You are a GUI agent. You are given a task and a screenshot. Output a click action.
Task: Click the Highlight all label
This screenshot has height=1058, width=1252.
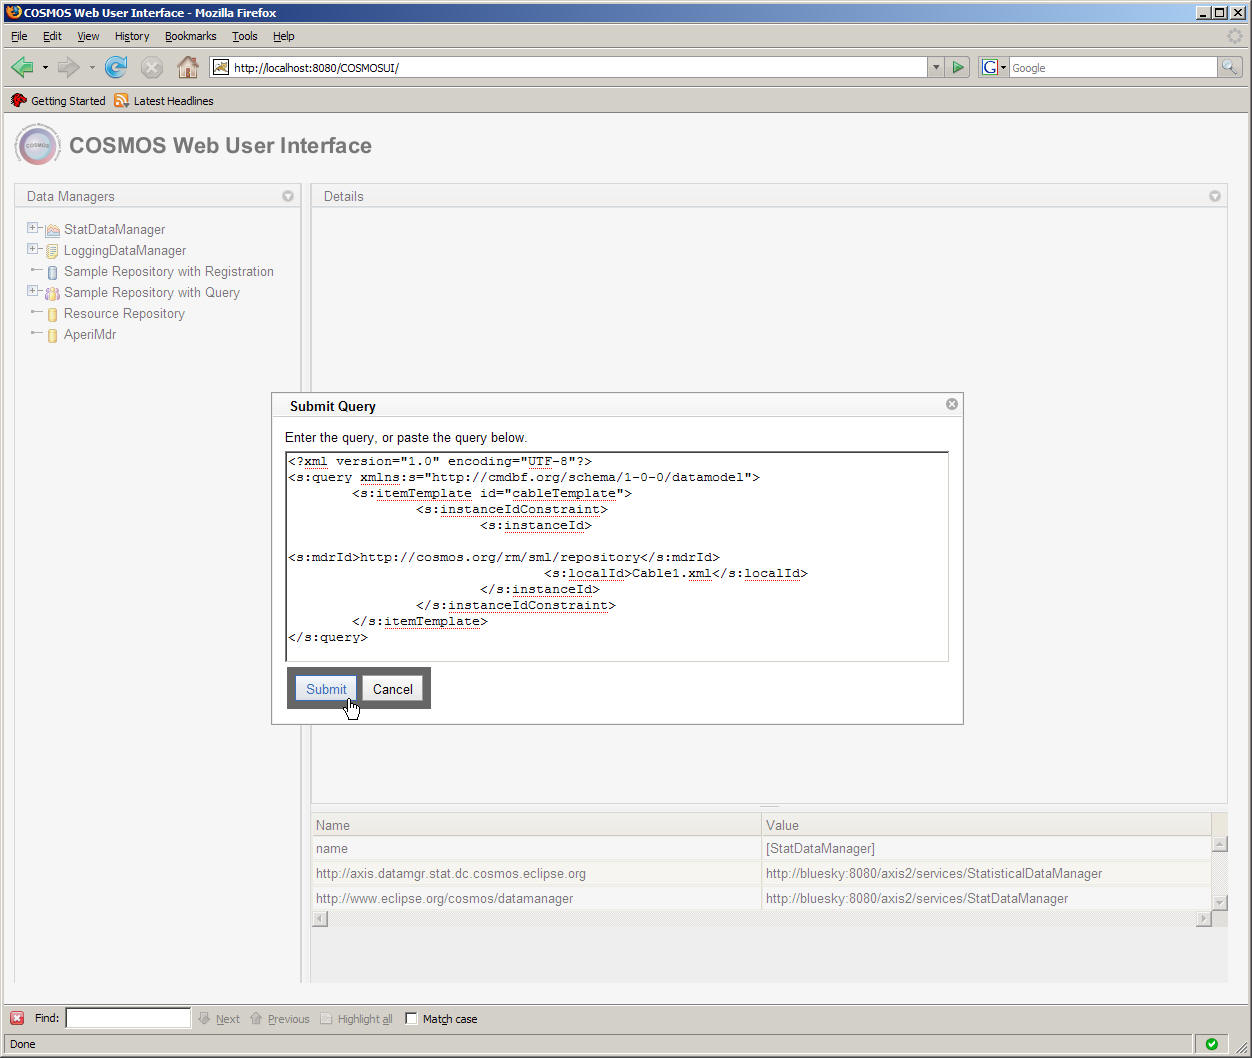365,1019
